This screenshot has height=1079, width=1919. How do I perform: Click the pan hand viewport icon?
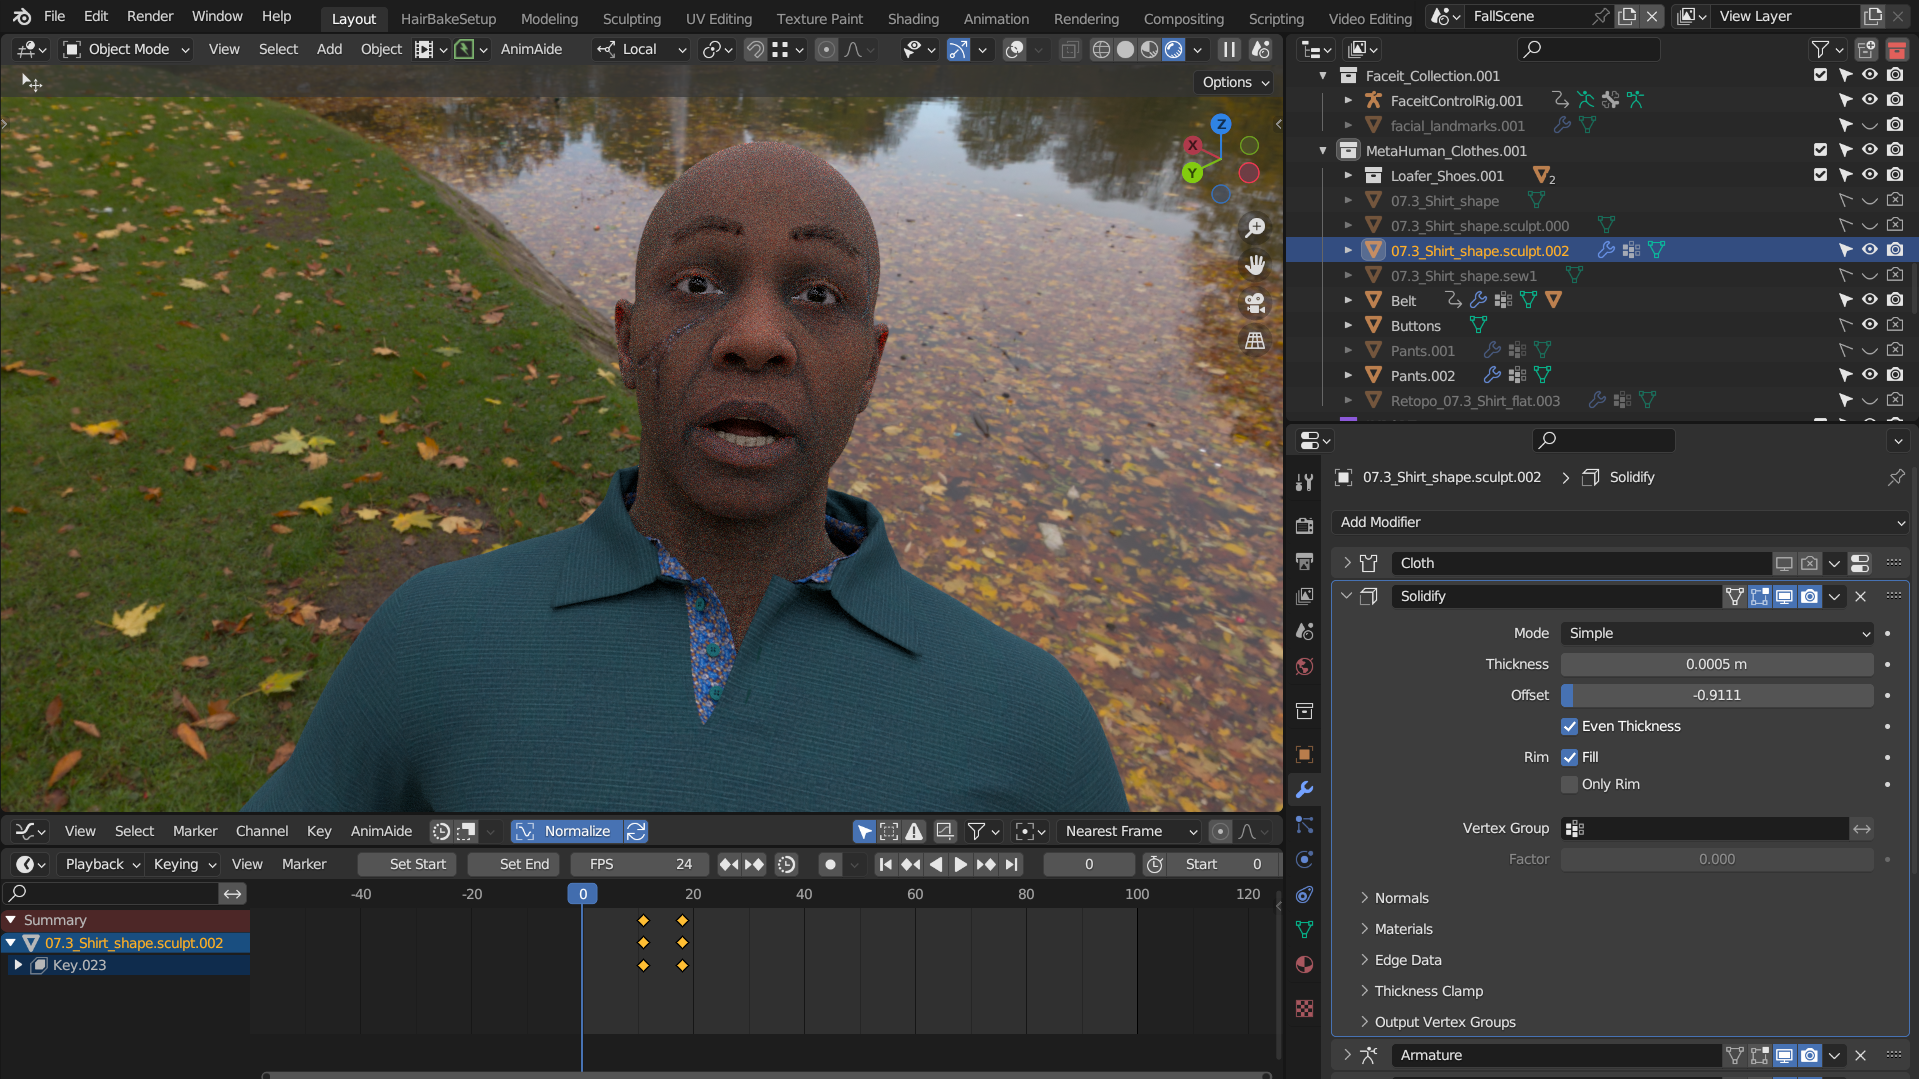coord(1255,265)
